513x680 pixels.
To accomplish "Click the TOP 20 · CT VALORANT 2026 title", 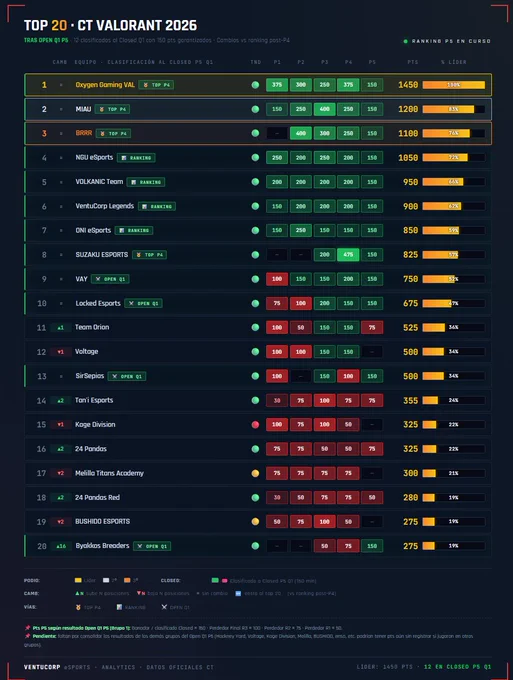I will (111, 26).
